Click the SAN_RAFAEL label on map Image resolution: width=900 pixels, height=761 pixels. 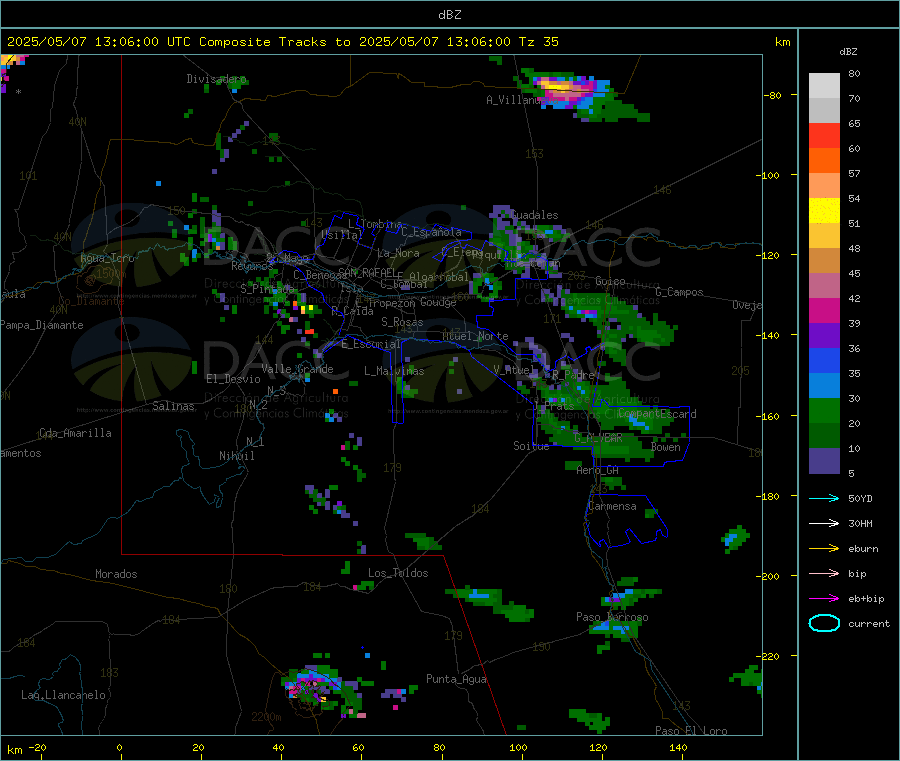367,272
